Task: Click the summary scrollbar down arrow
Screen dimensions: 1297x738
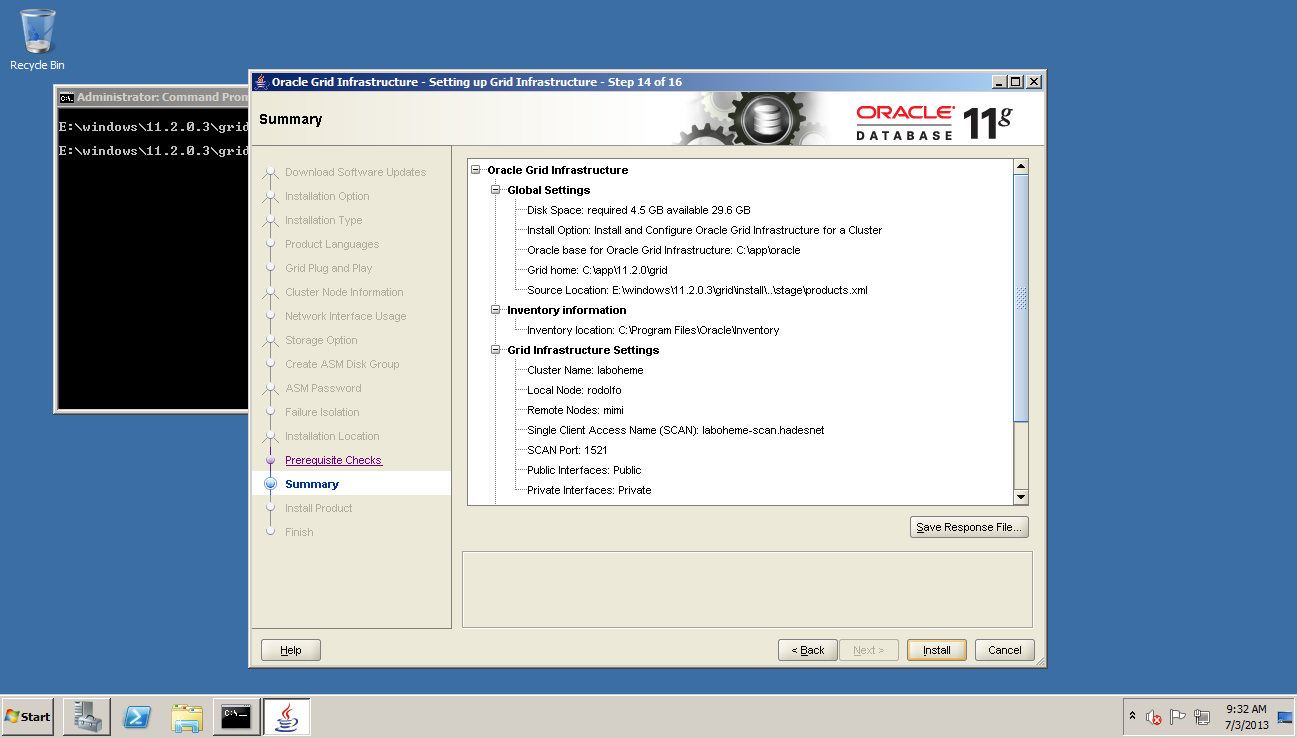Action: [1020, 497]
